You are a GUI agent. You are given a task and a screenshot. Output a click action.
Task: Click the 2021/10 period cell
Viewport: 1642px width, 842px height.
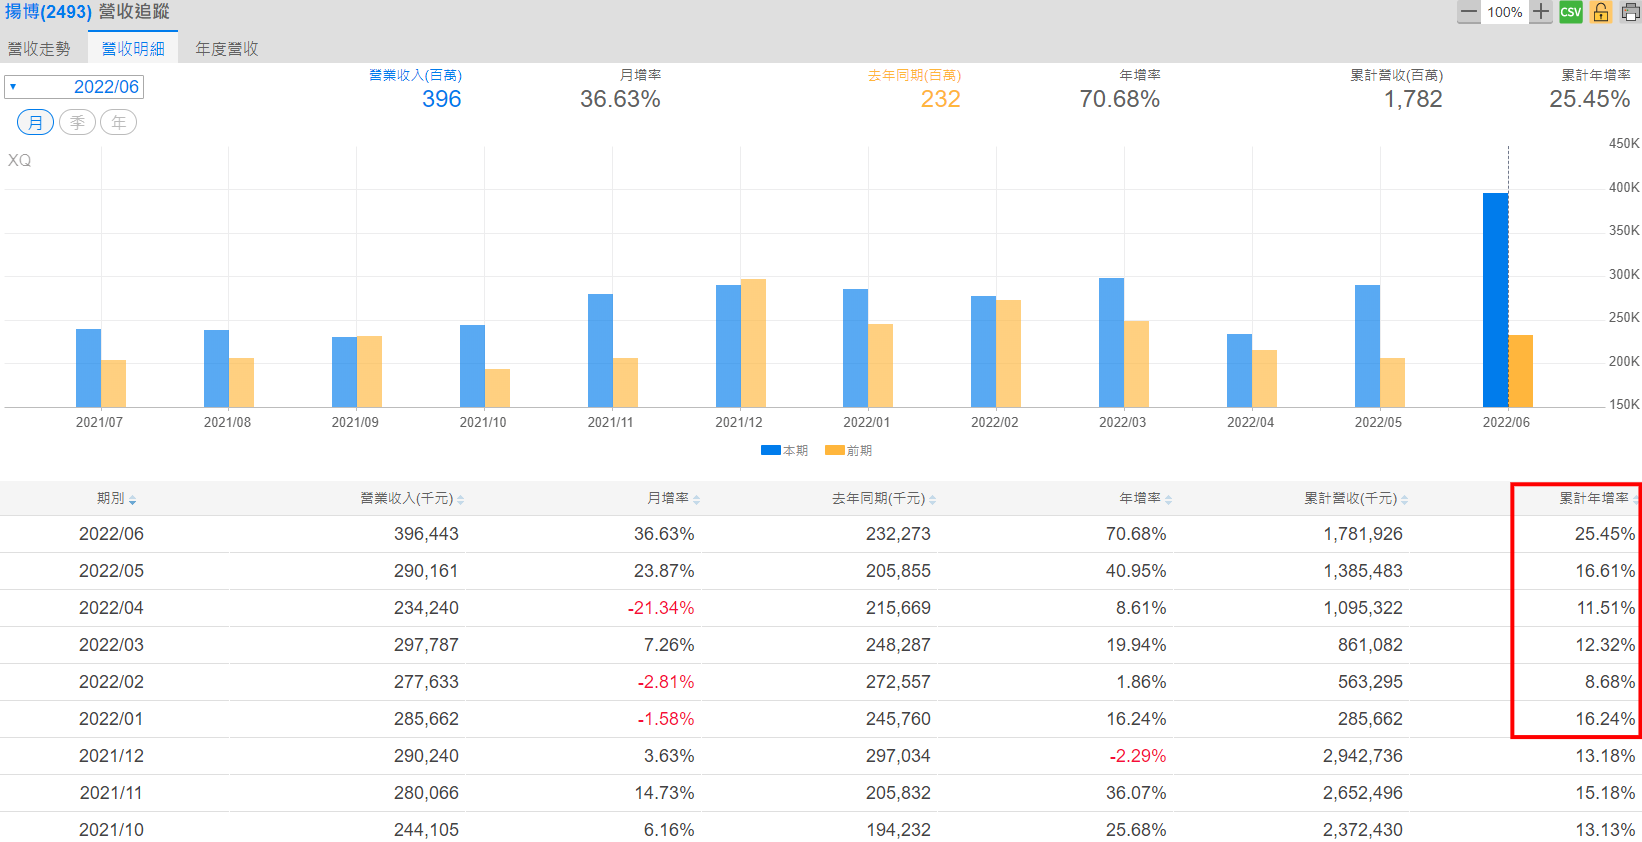click(x=111, y=830)
